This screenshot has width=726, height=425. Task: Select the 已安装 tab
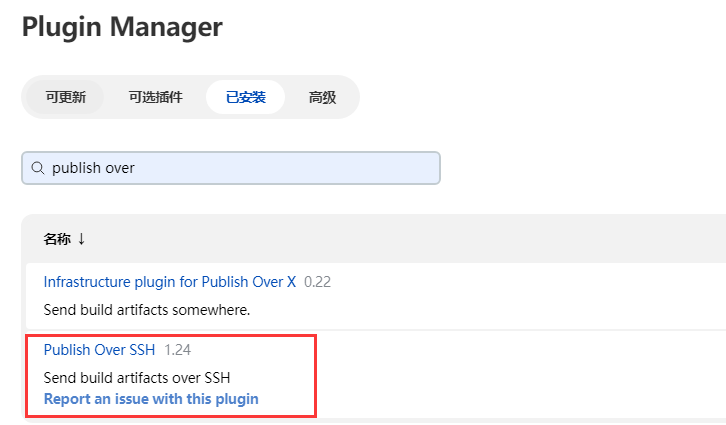tap(245, 97)
